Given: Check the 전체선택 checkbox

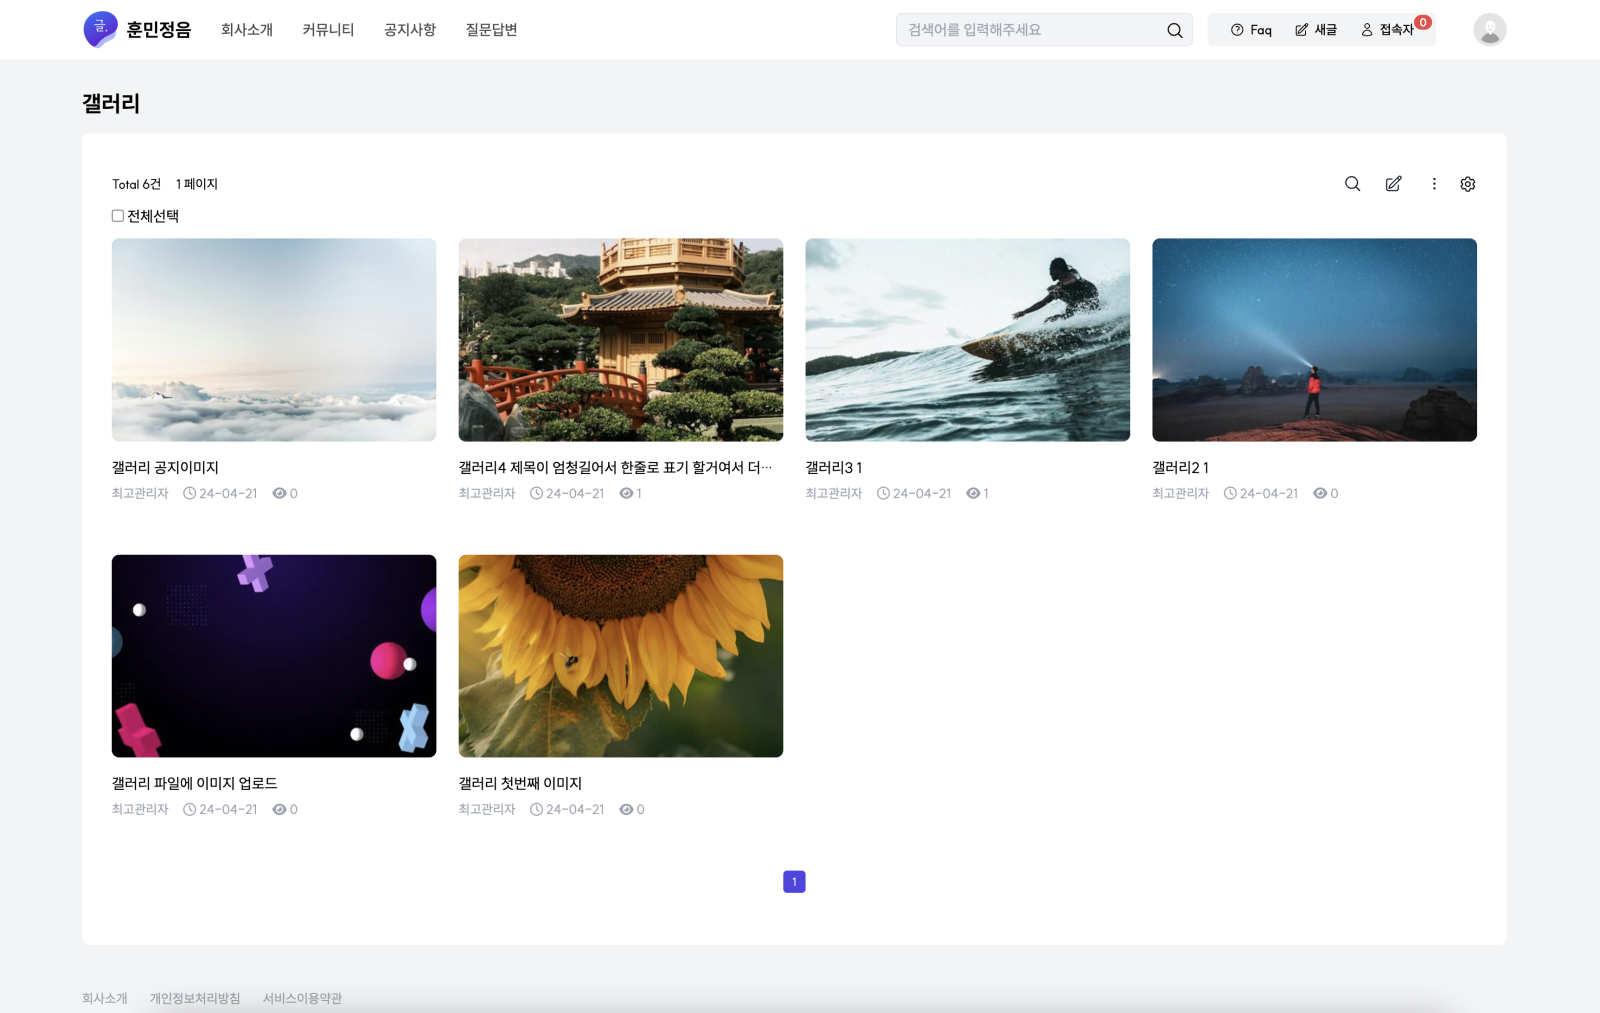Looking at the screenshot, I should (118, 216).
